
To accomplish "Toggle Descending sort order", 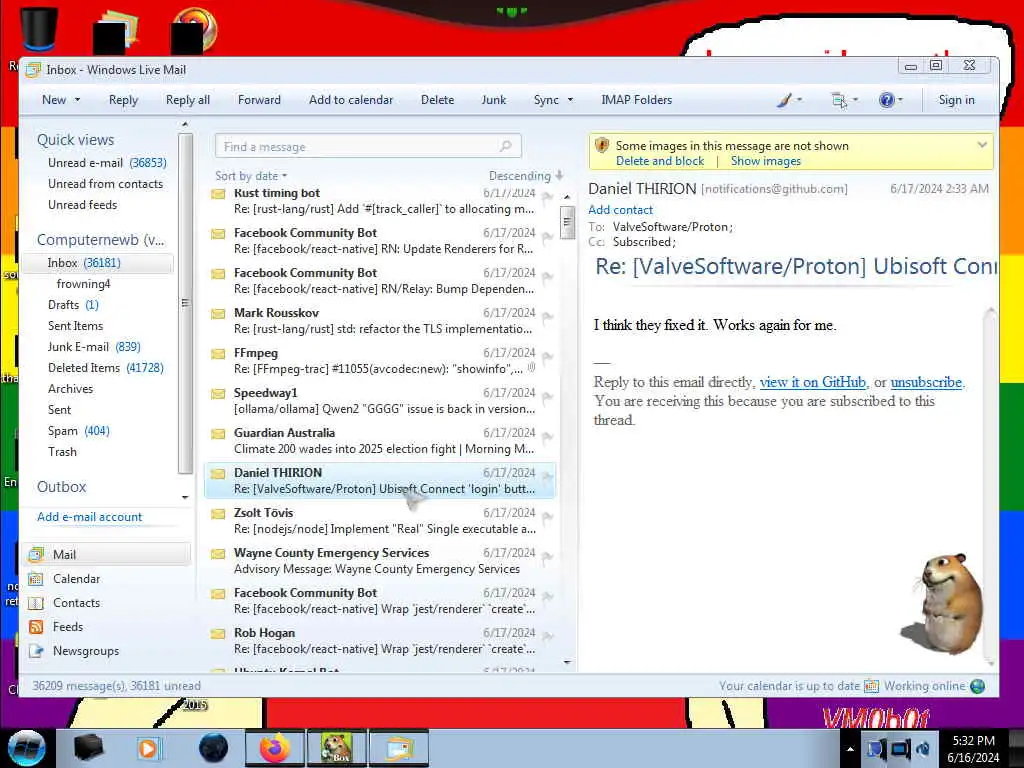I will coord(526,176).
